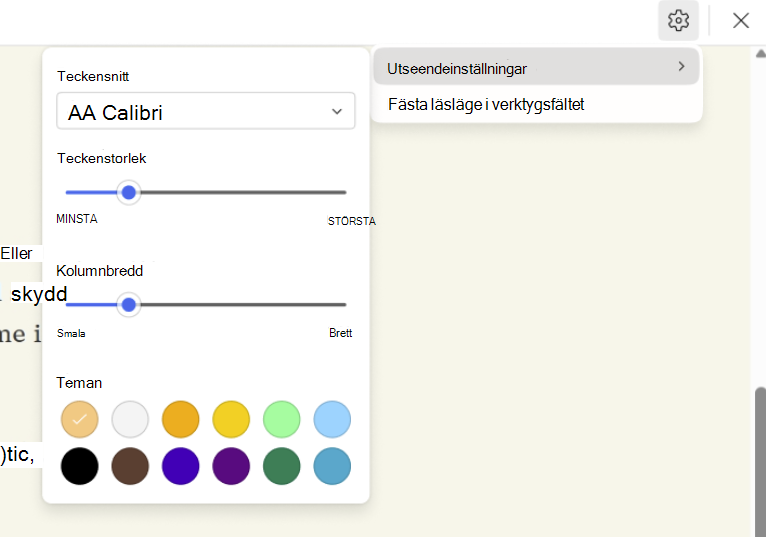Open Utseendeinställningar submenu
Image resolution: width=766 pixels, height=537 pixels.
(x=536, y=67)
